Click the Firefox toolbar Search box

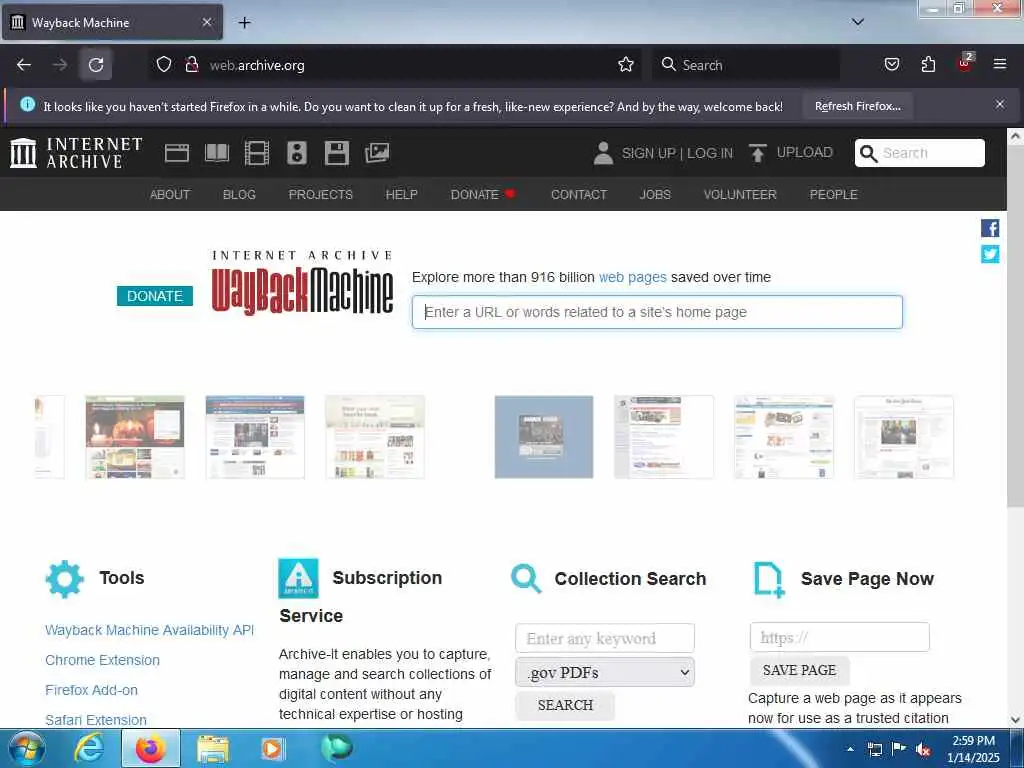[746, 65]
